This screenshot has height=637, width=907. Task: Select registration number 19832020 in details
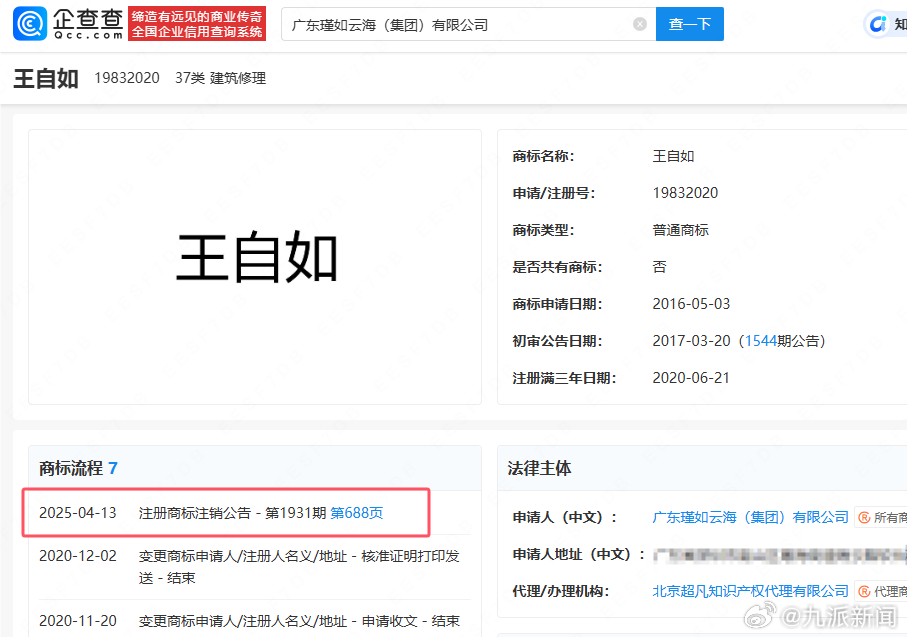(685, 193)
